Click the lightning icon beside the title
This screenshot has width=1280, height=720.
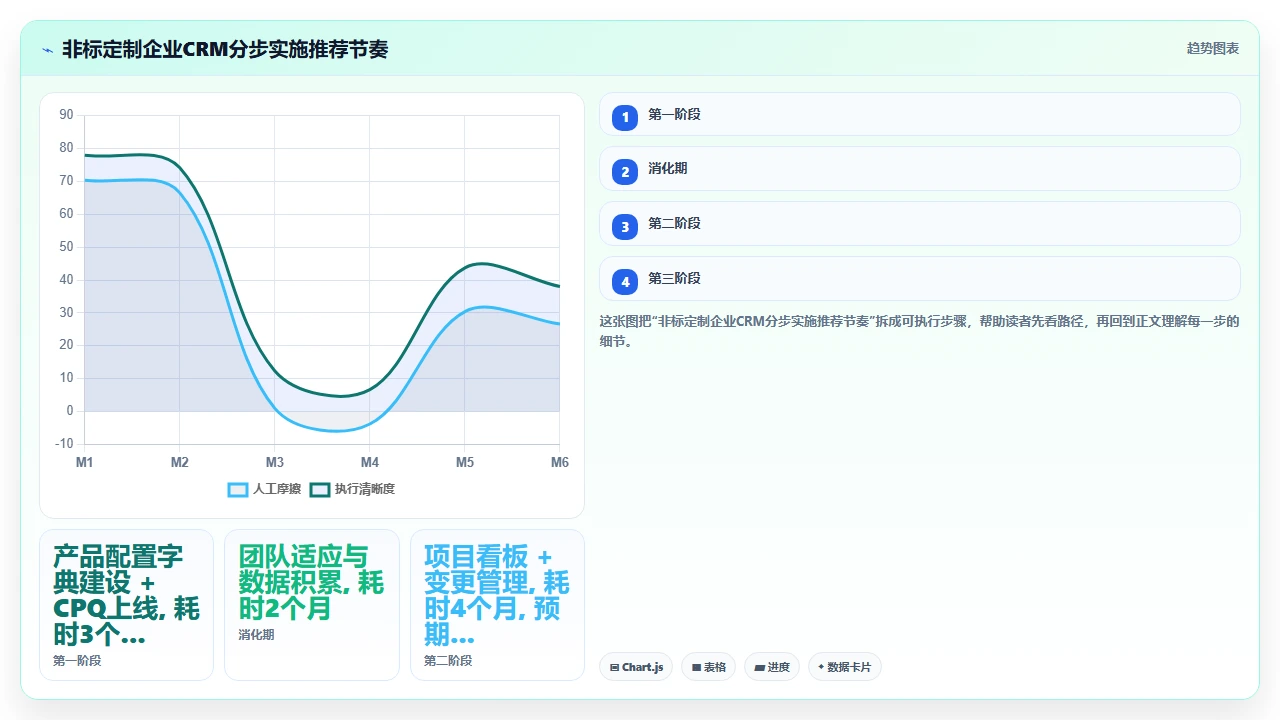47,49
